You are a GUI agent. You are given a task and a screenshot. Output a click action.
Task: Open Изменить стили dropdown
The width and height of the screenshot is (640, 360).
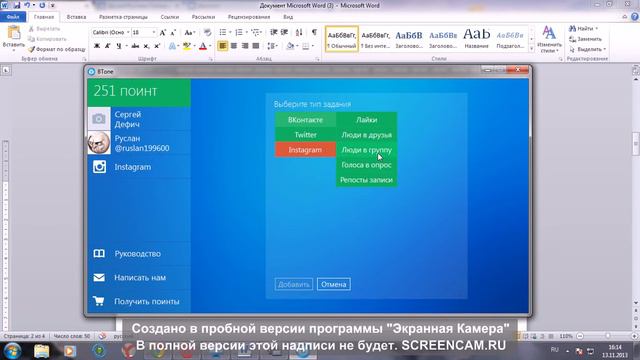click(549, 39)
